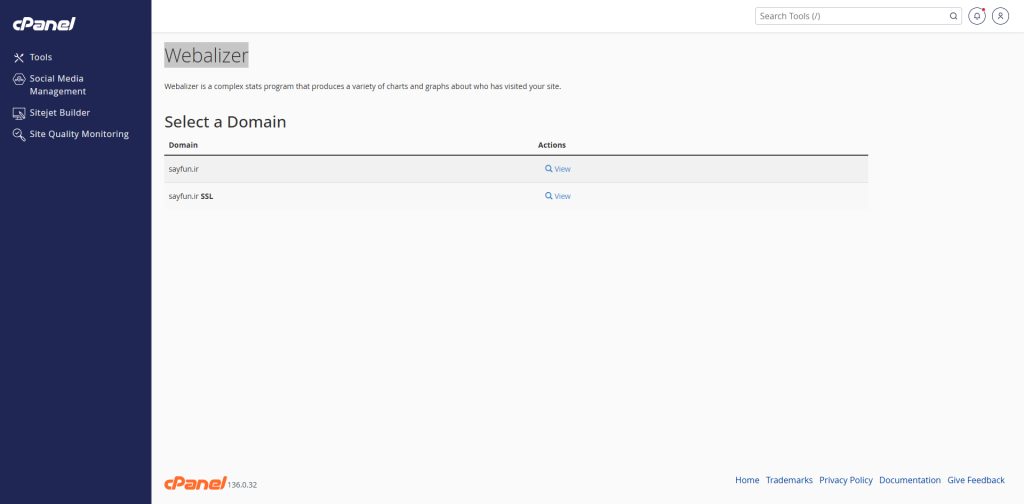Viewport: 1024px width, 504px height.
Task: Click the magnifier icon in sayfun.ir SSL row
Action: [549, 196]
